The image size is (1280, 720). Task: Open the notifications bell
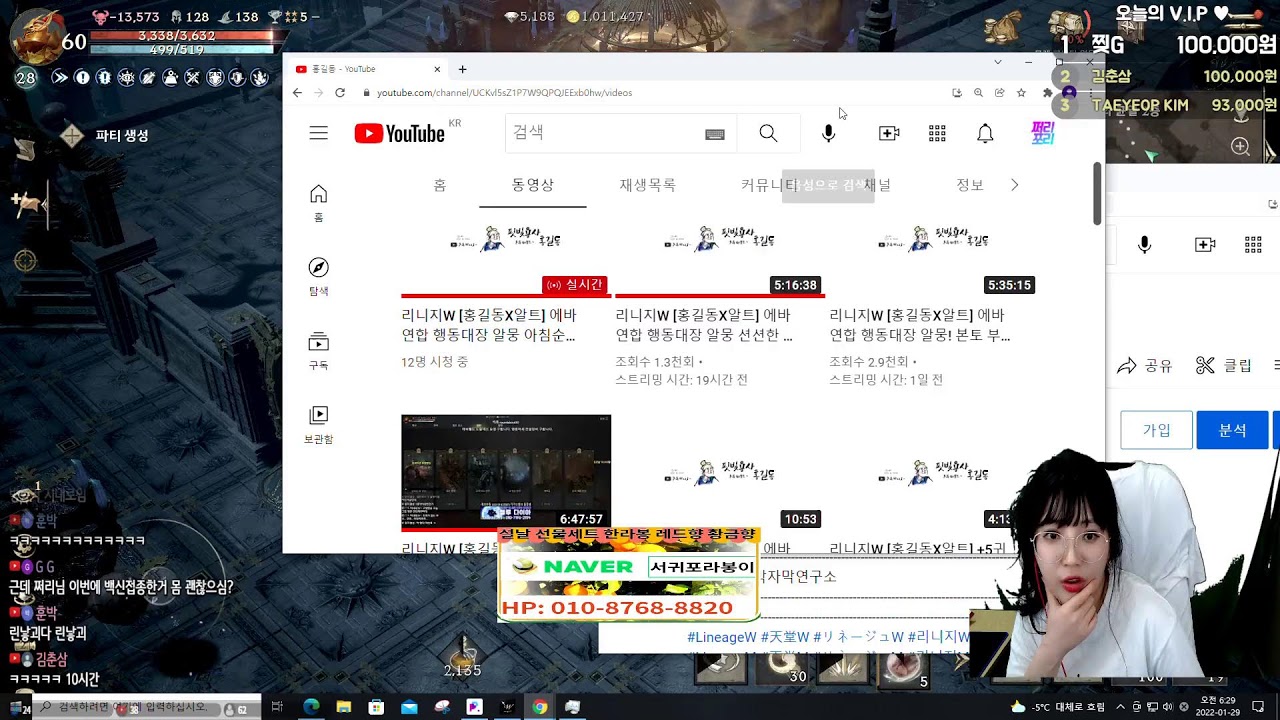(x=985, y=133)
